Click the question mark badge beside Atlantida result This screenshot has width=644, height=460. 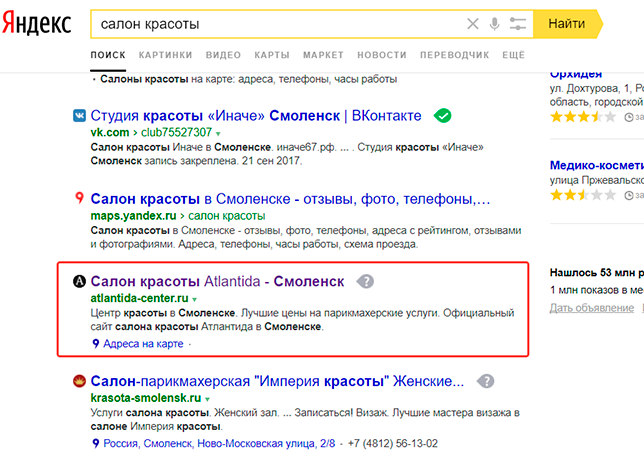coord(365,281)
